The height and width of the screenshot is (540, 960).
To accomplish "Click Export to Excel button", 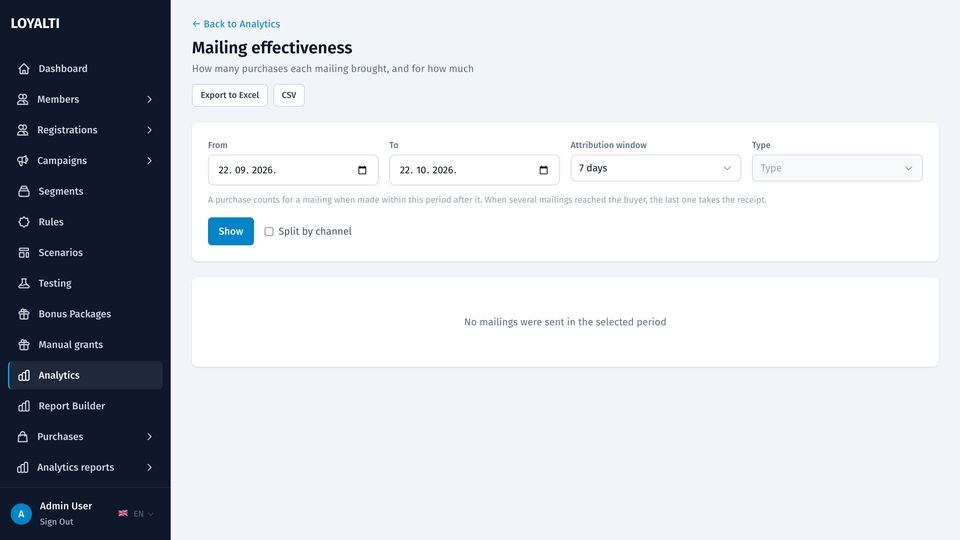I will [230, 95].
